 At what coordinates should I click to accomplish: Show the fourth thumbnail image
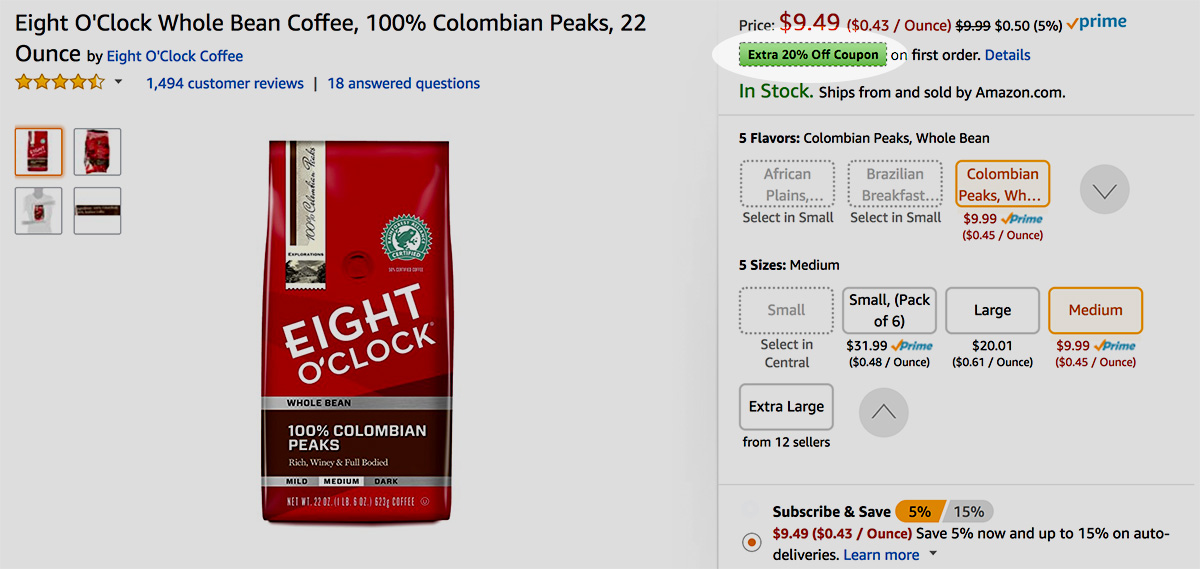coord(97,210)
